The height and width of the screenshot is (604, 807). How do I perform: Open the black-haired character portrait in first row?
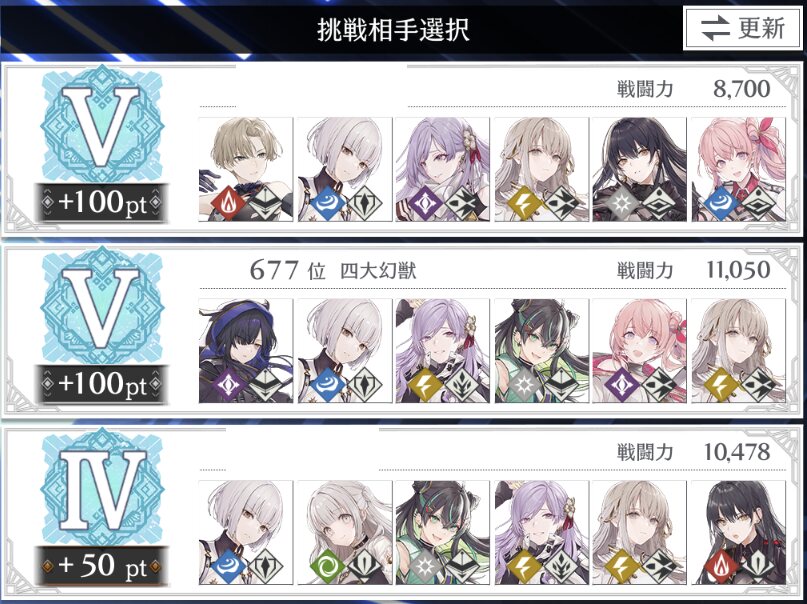pos(640,169)
